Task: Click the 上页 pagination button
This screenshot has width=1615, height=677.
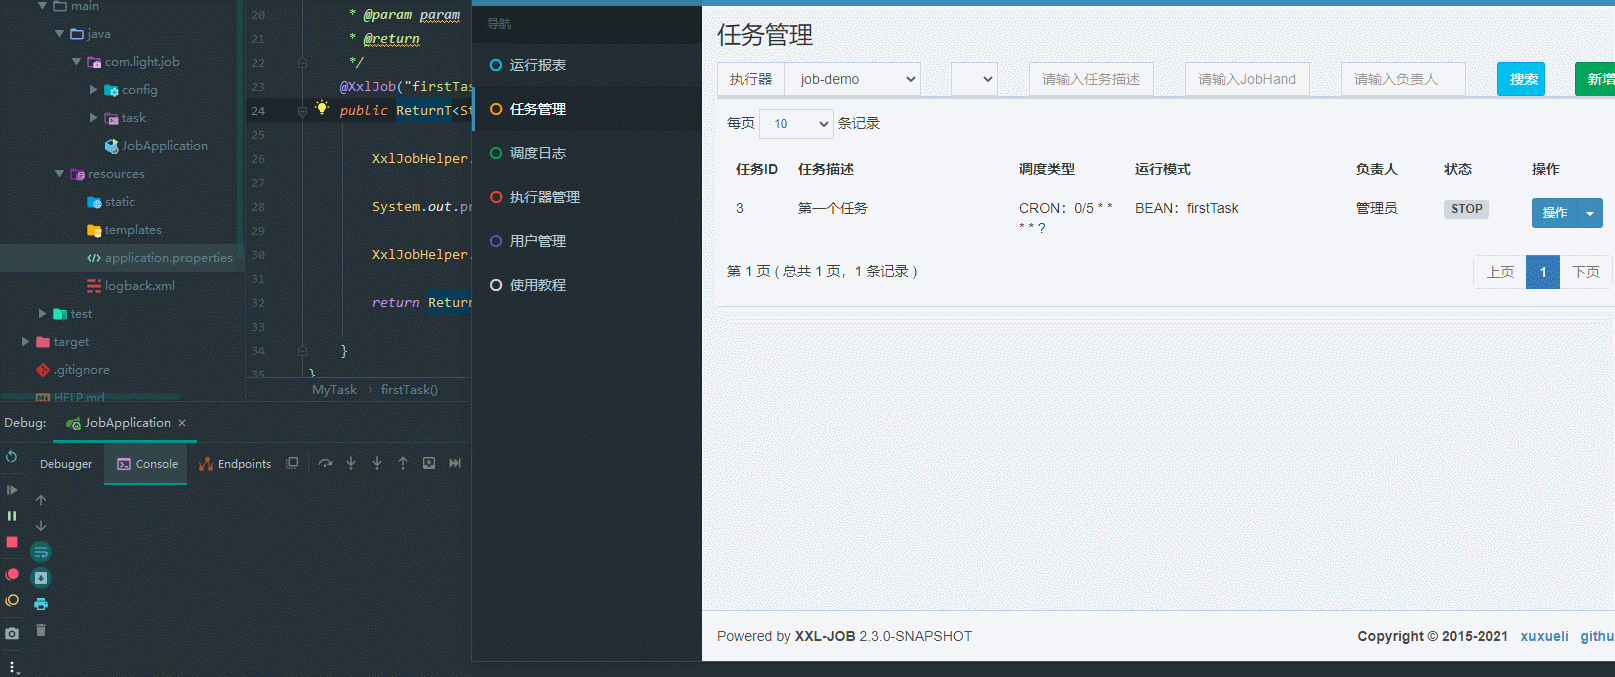Action: [1500, 272]
